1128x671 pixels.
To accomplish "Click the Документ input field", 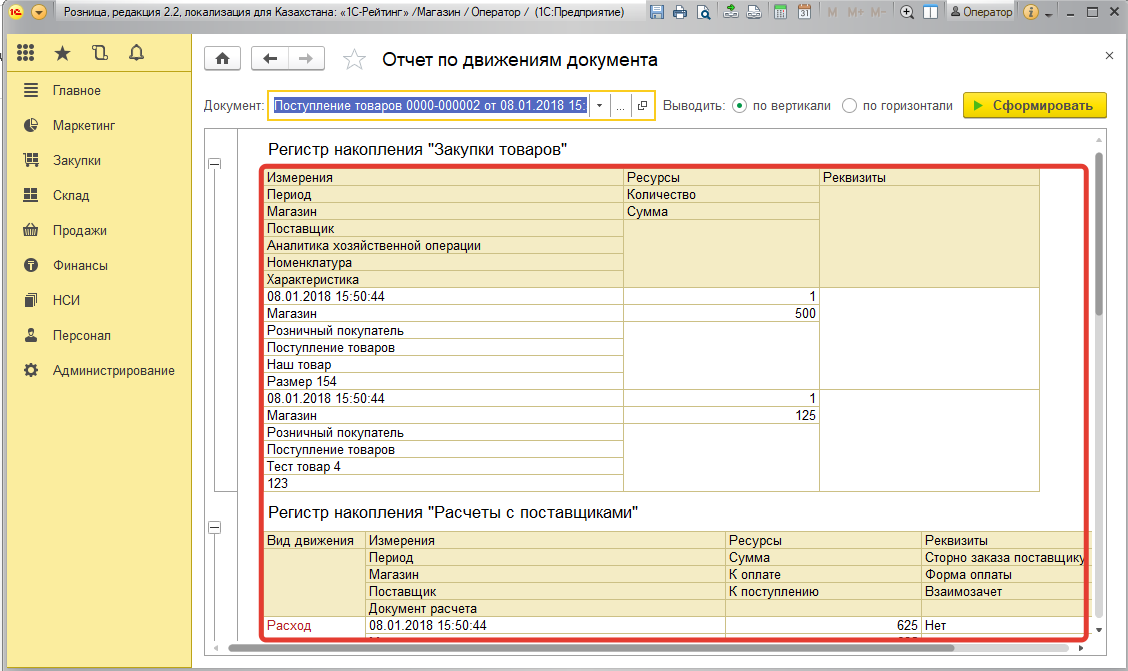I will pyautogui.click(x=430, y=106).
